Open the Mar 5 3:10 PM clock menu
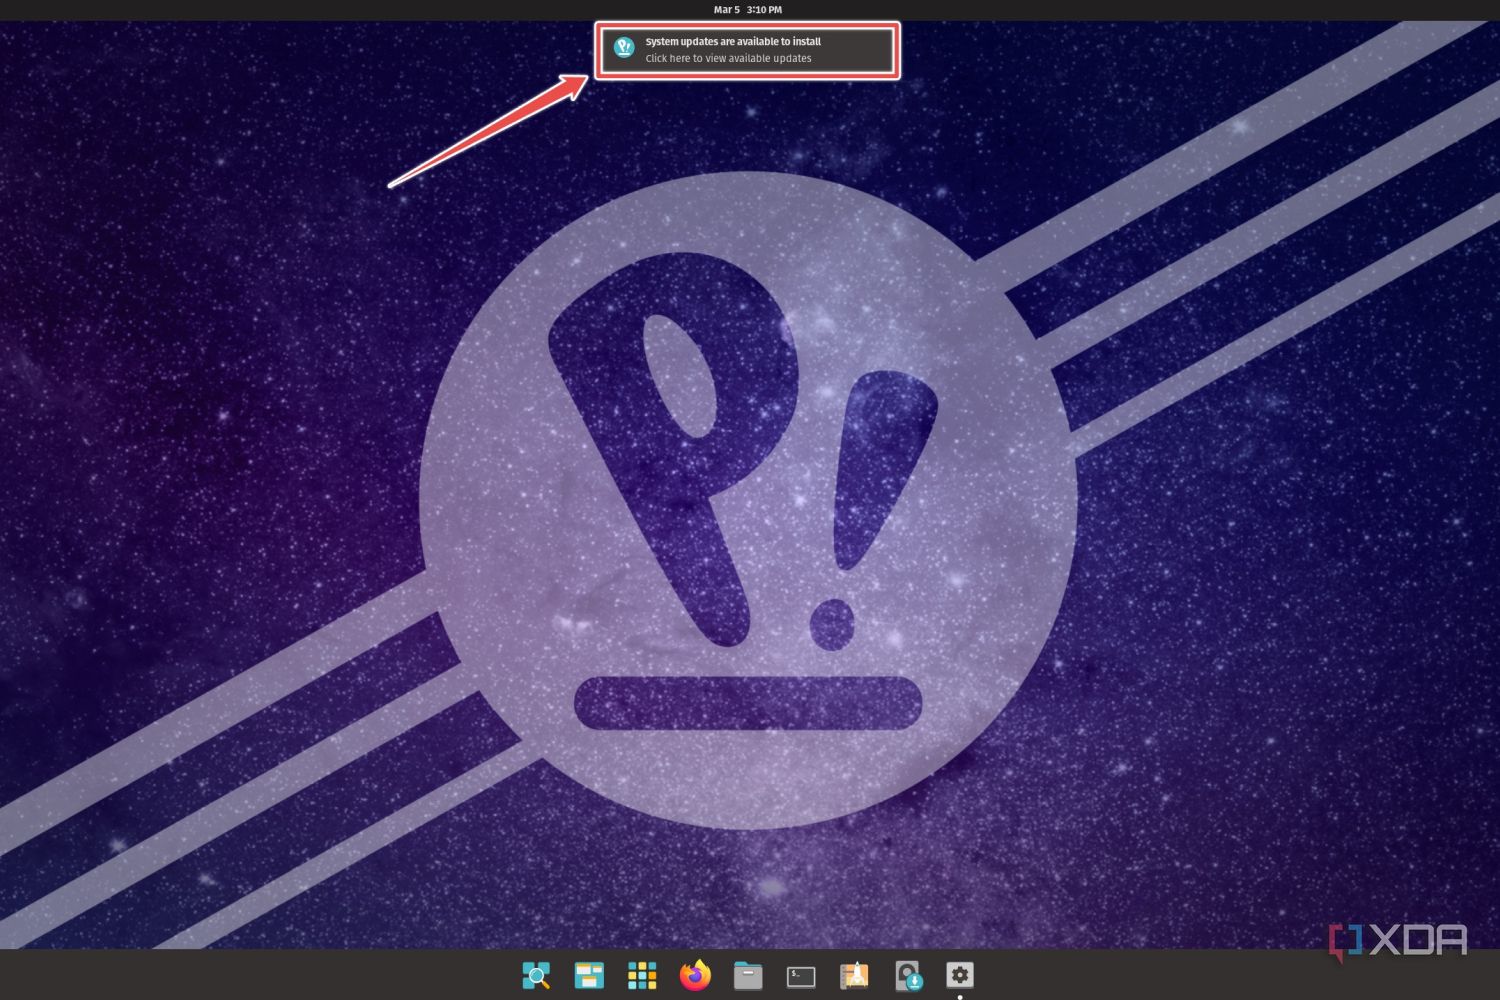1500x1000 pixels. (748, 10)
